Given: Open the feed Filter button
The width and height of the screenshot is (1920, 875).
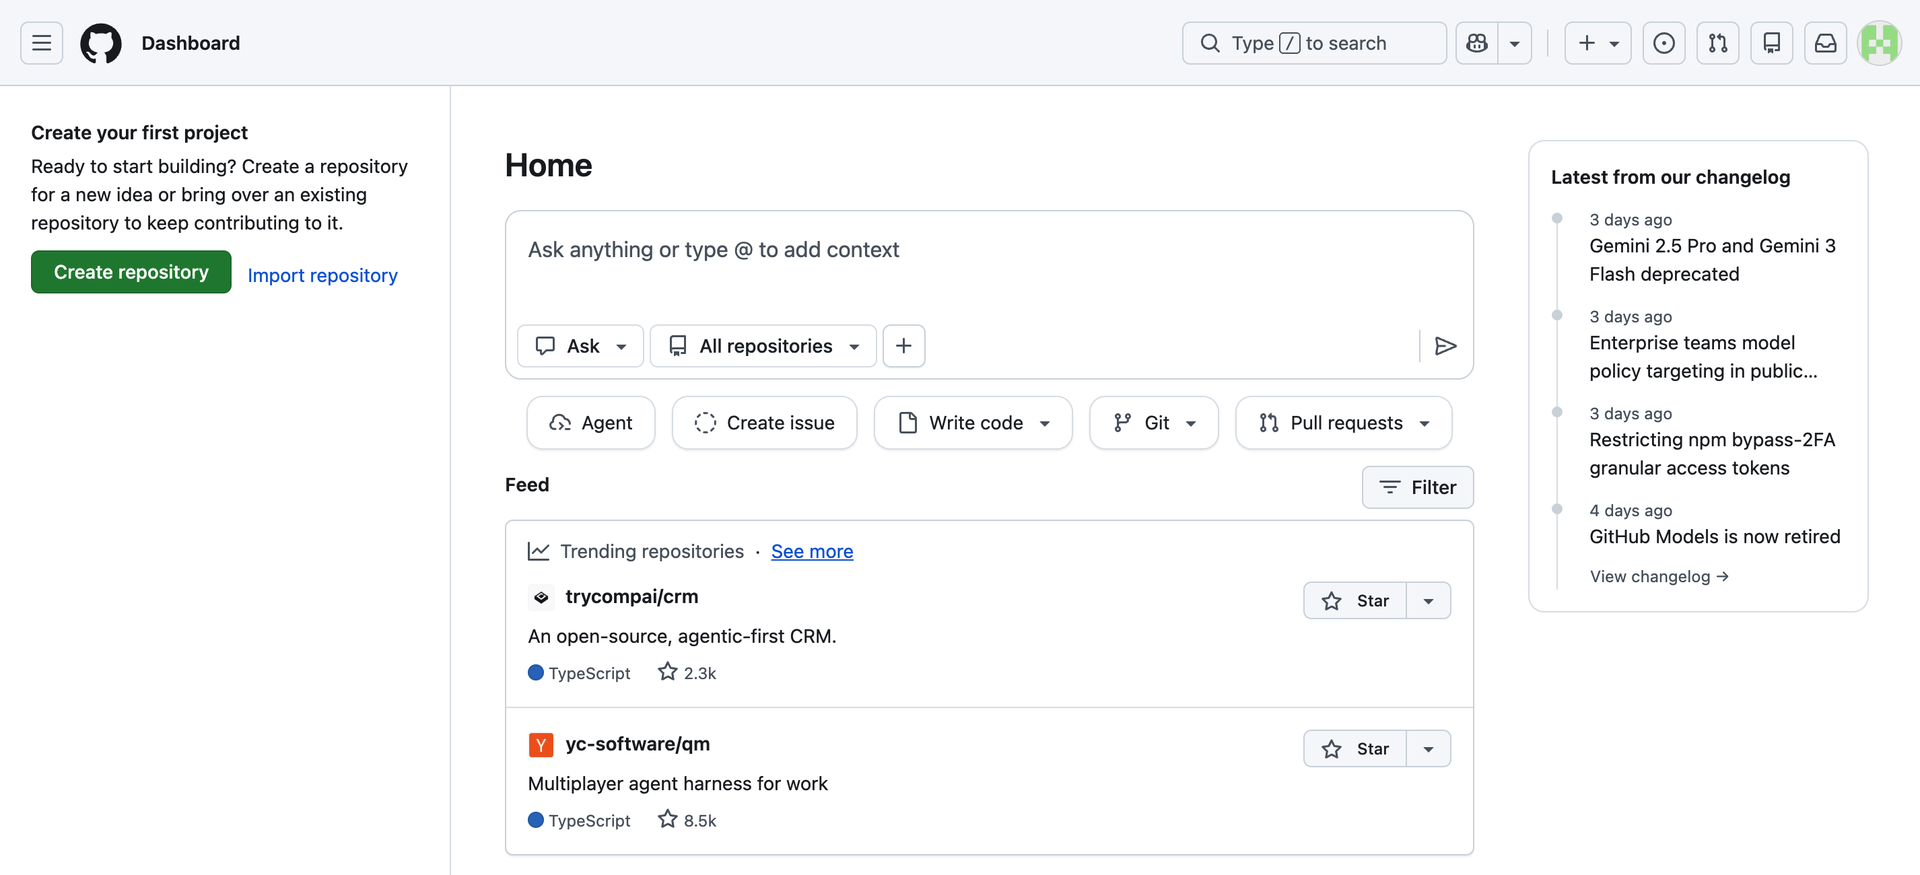Looking at the screenshot, I should coord(1418,487).
